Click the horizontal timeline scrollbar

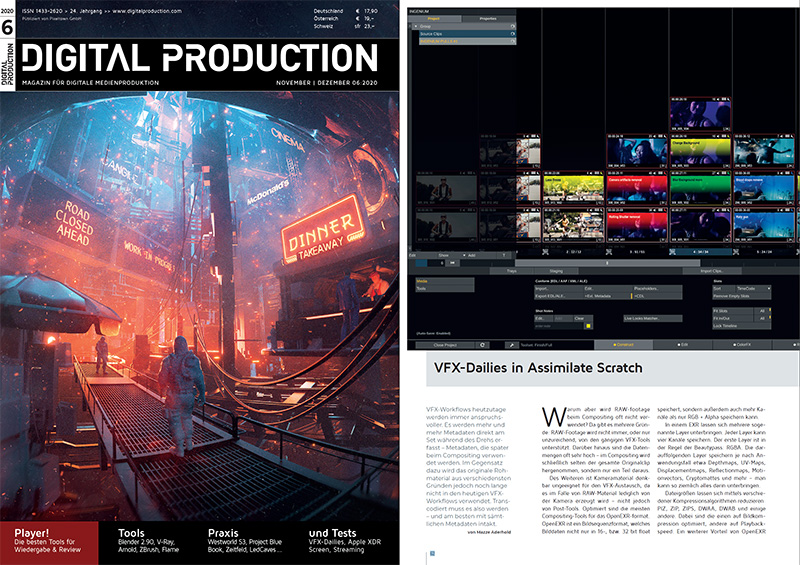click(x=607, y=263)
